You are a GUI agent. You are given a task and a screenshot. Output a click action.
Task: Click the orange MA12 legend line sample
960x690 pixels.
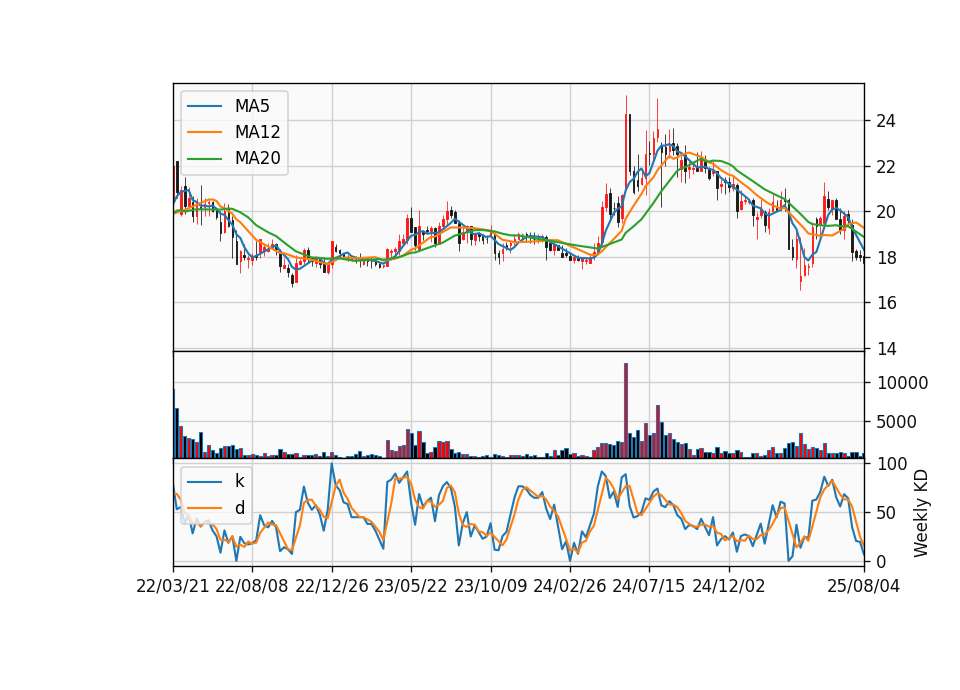pyautogui.click(x=204, y=132)
